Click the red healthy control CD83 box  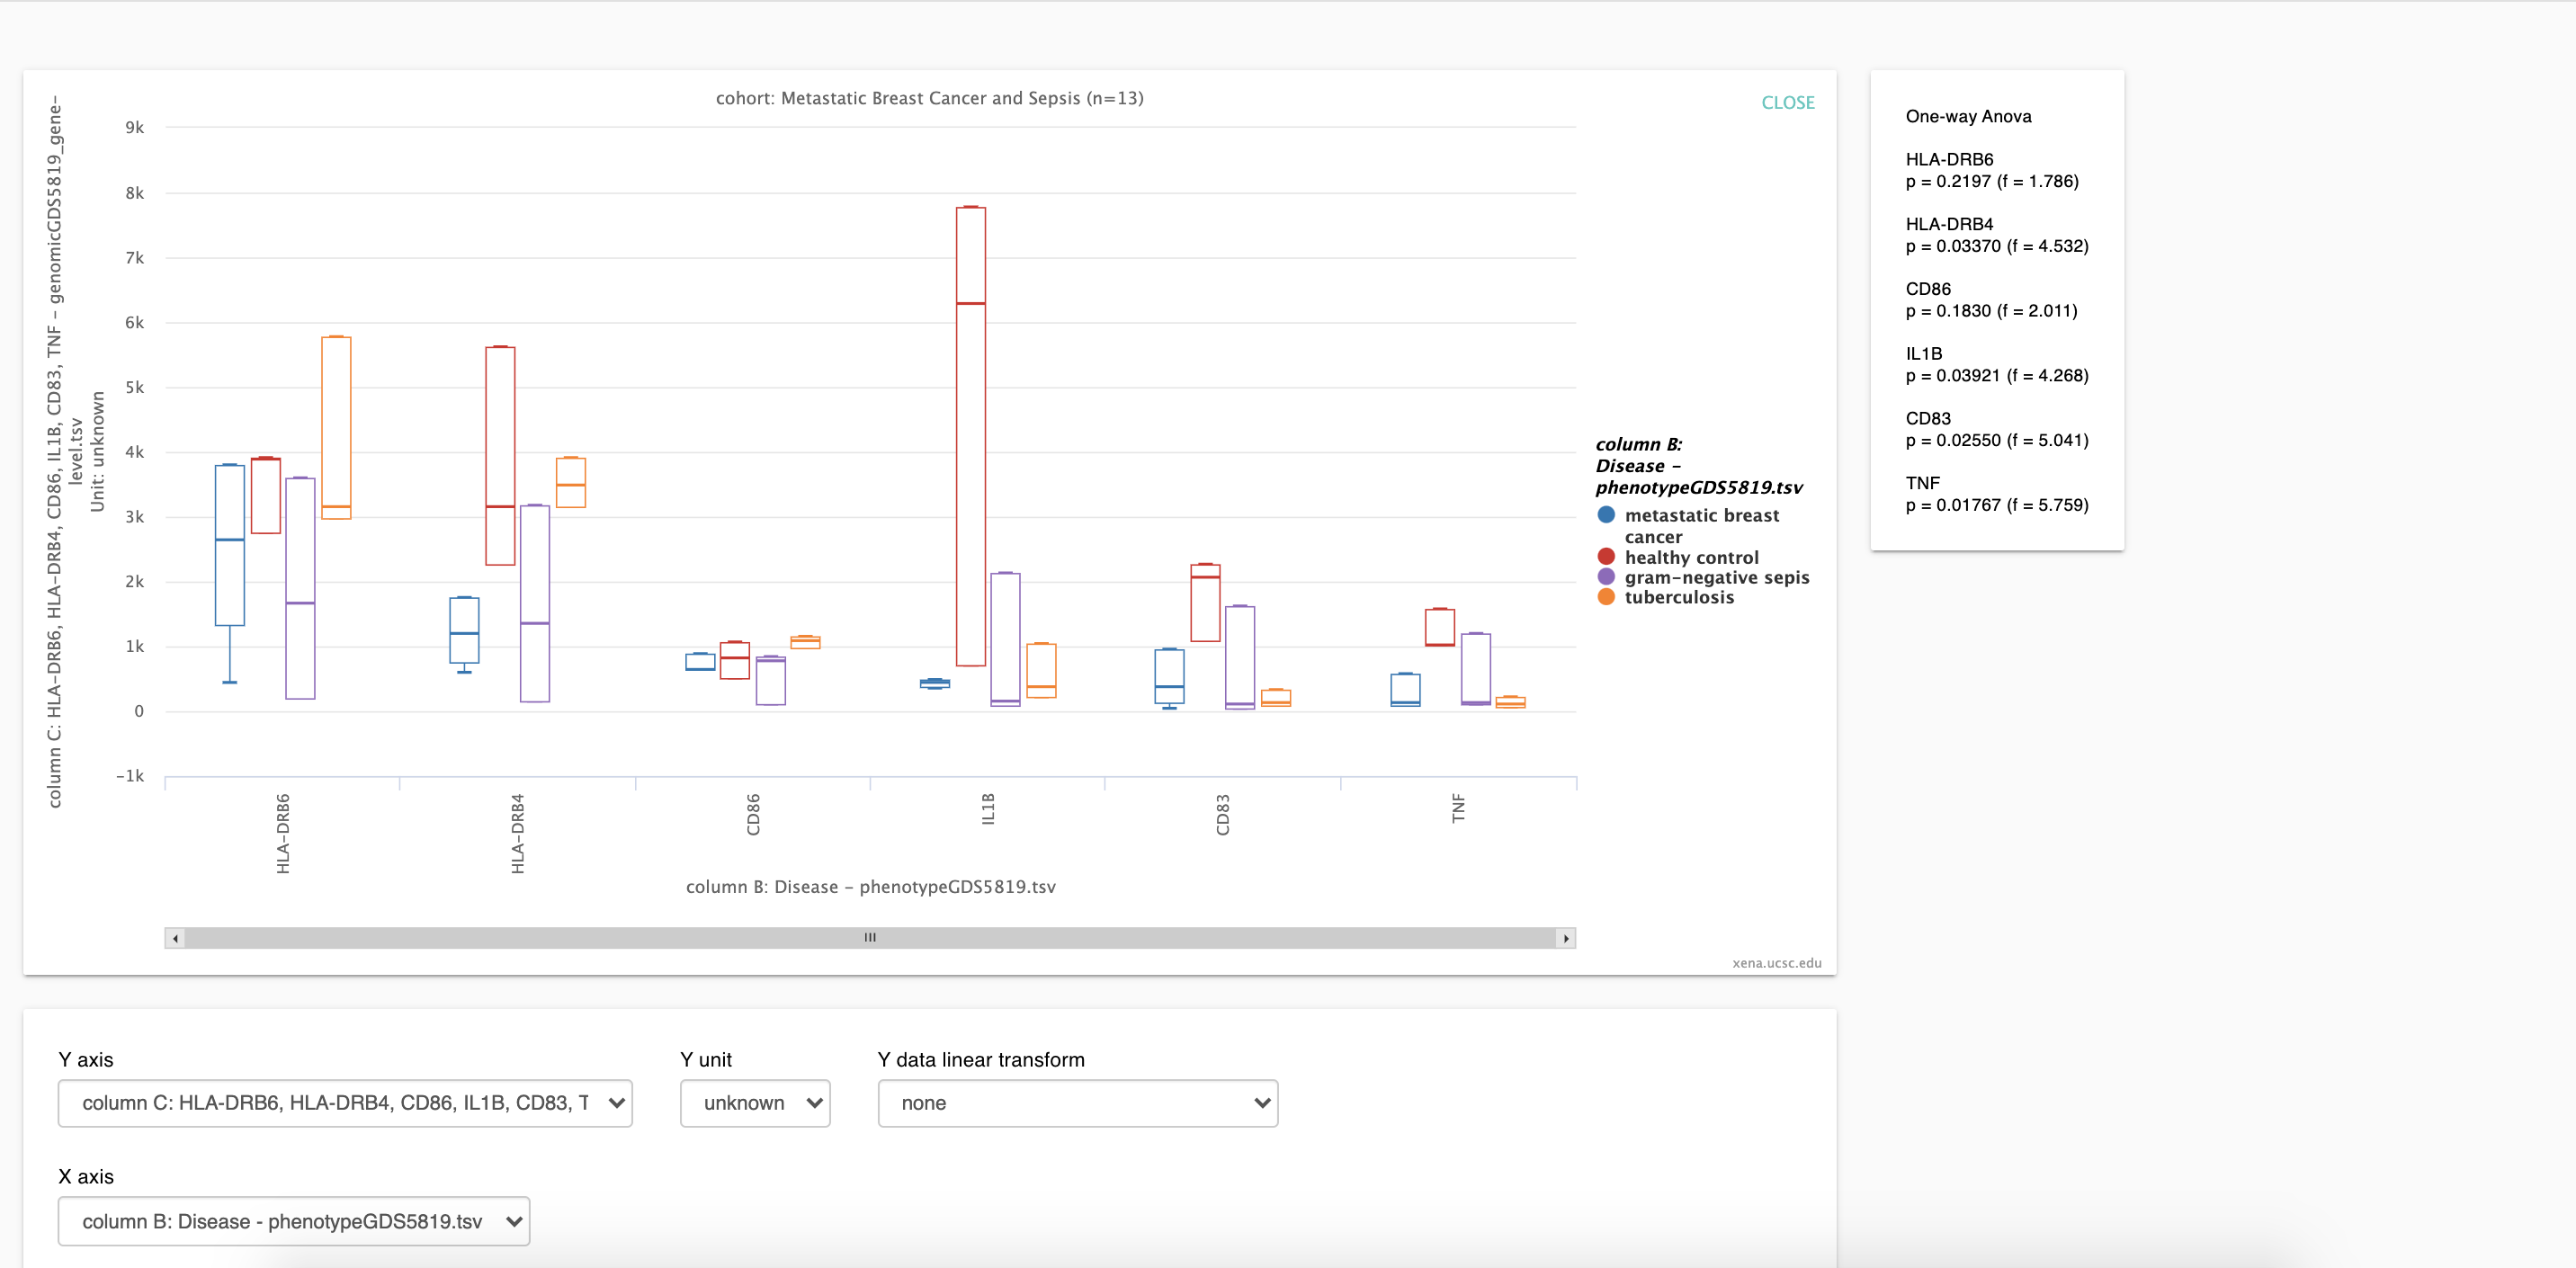(x=1205, y=603)
